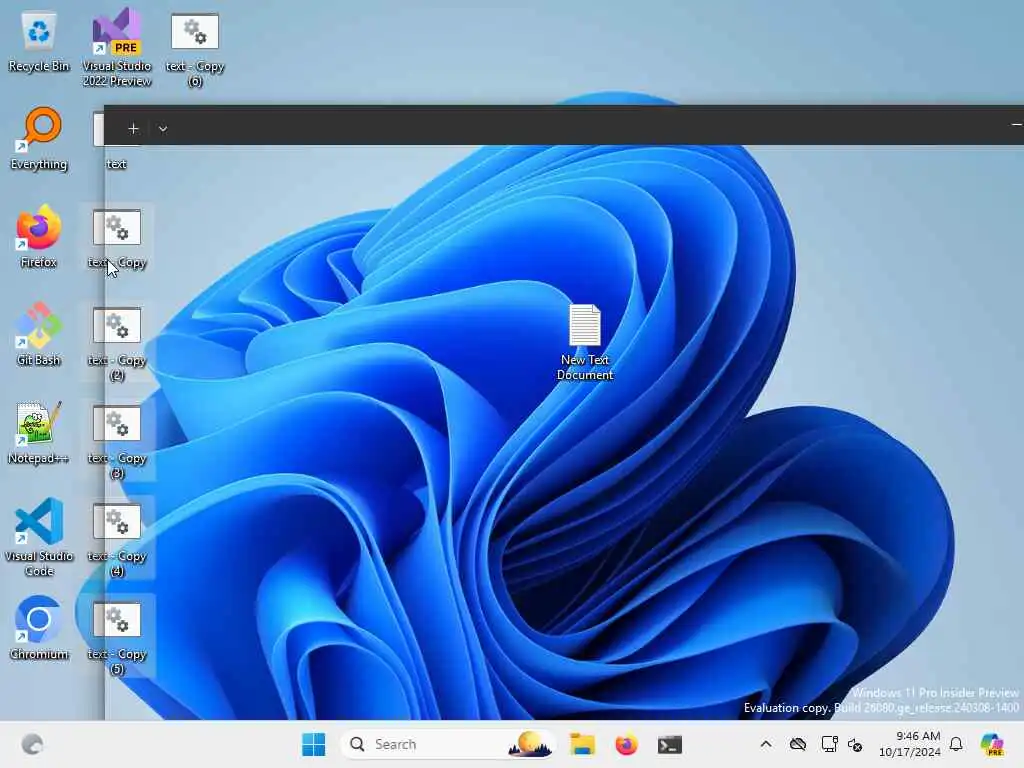Select the text - Copy (5) file
This screenshot has height=768, width=1024.
tap(117, 637)
